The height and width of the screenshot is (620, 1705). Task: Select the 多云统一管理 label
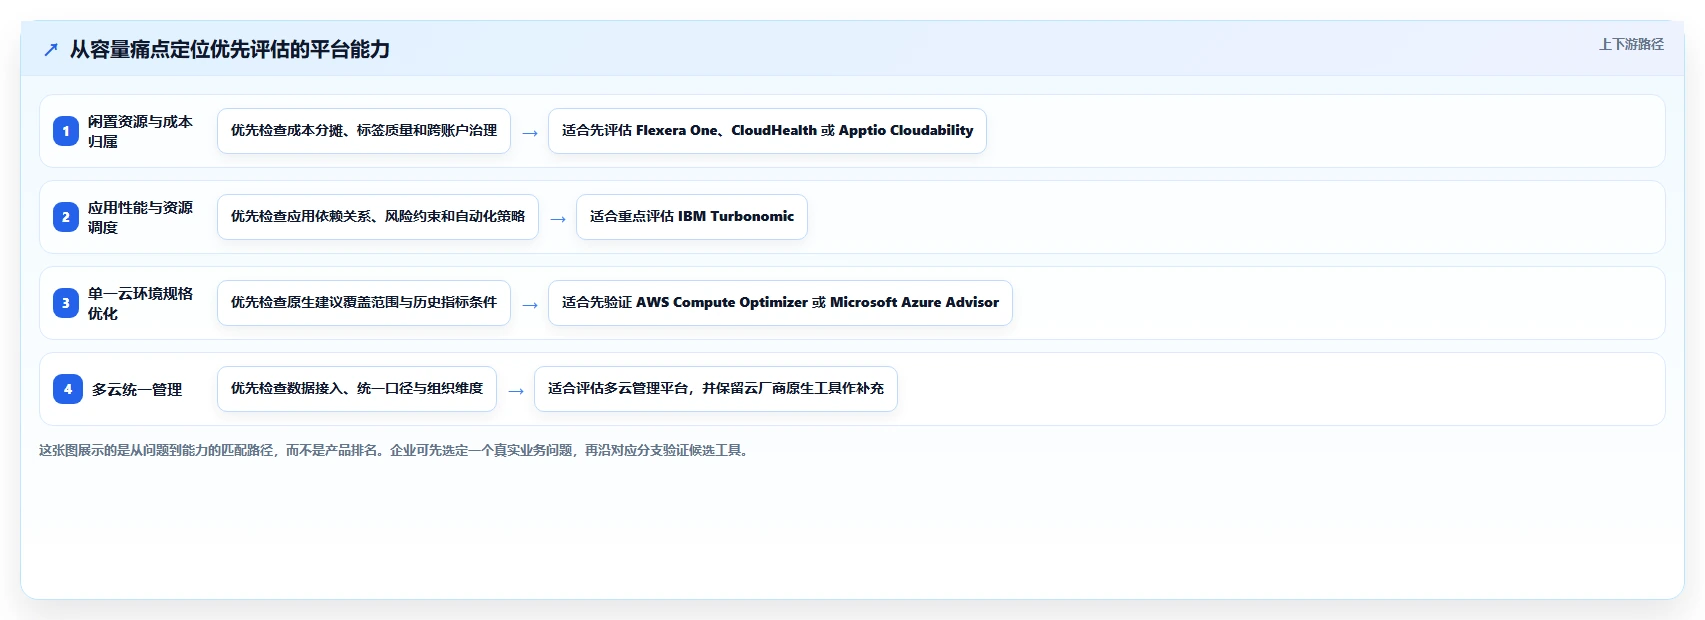(x=137, y=389)
